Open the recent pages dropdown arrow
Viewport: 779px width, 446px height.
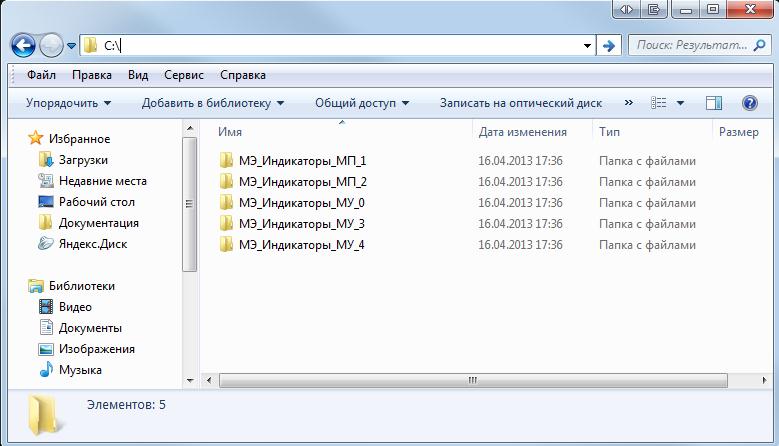(71, 46)
